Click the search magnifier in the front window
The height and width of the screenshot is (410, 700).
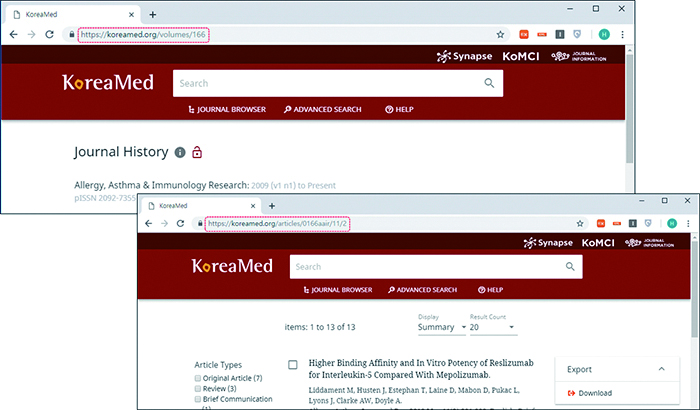(570, 266)
